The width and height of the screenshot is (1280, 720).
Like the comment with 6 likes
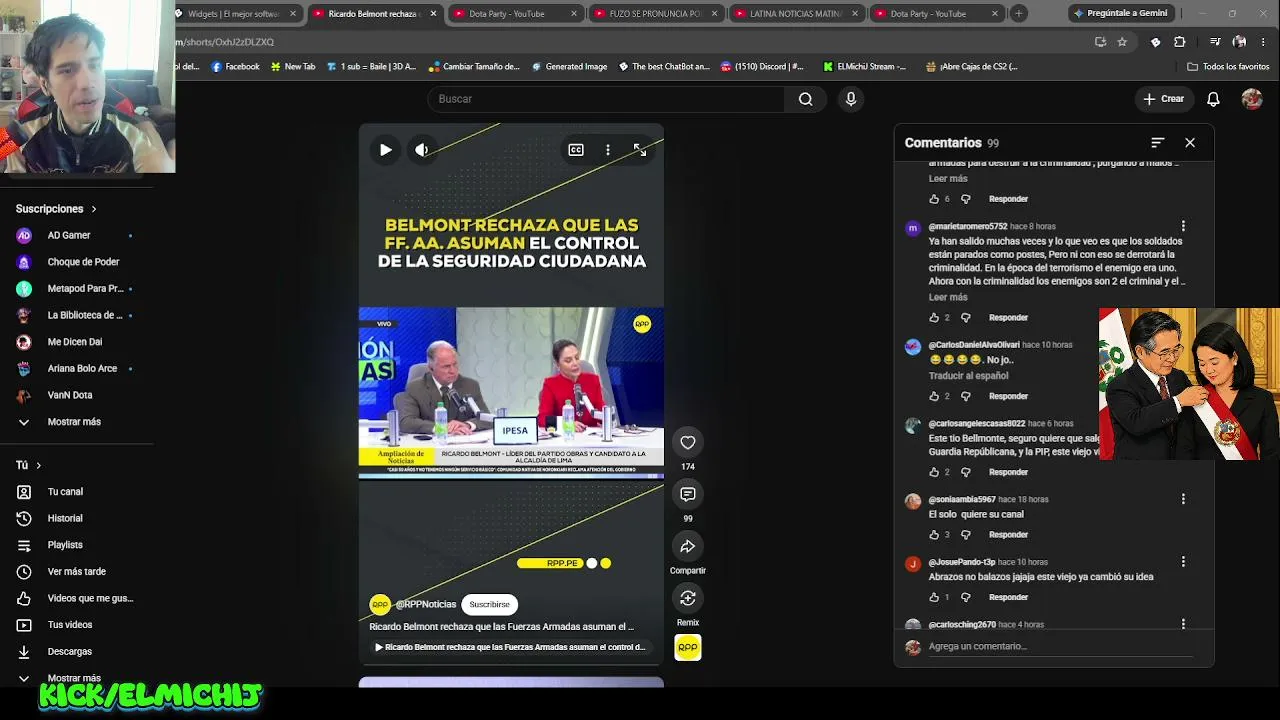tap(935, 199)
